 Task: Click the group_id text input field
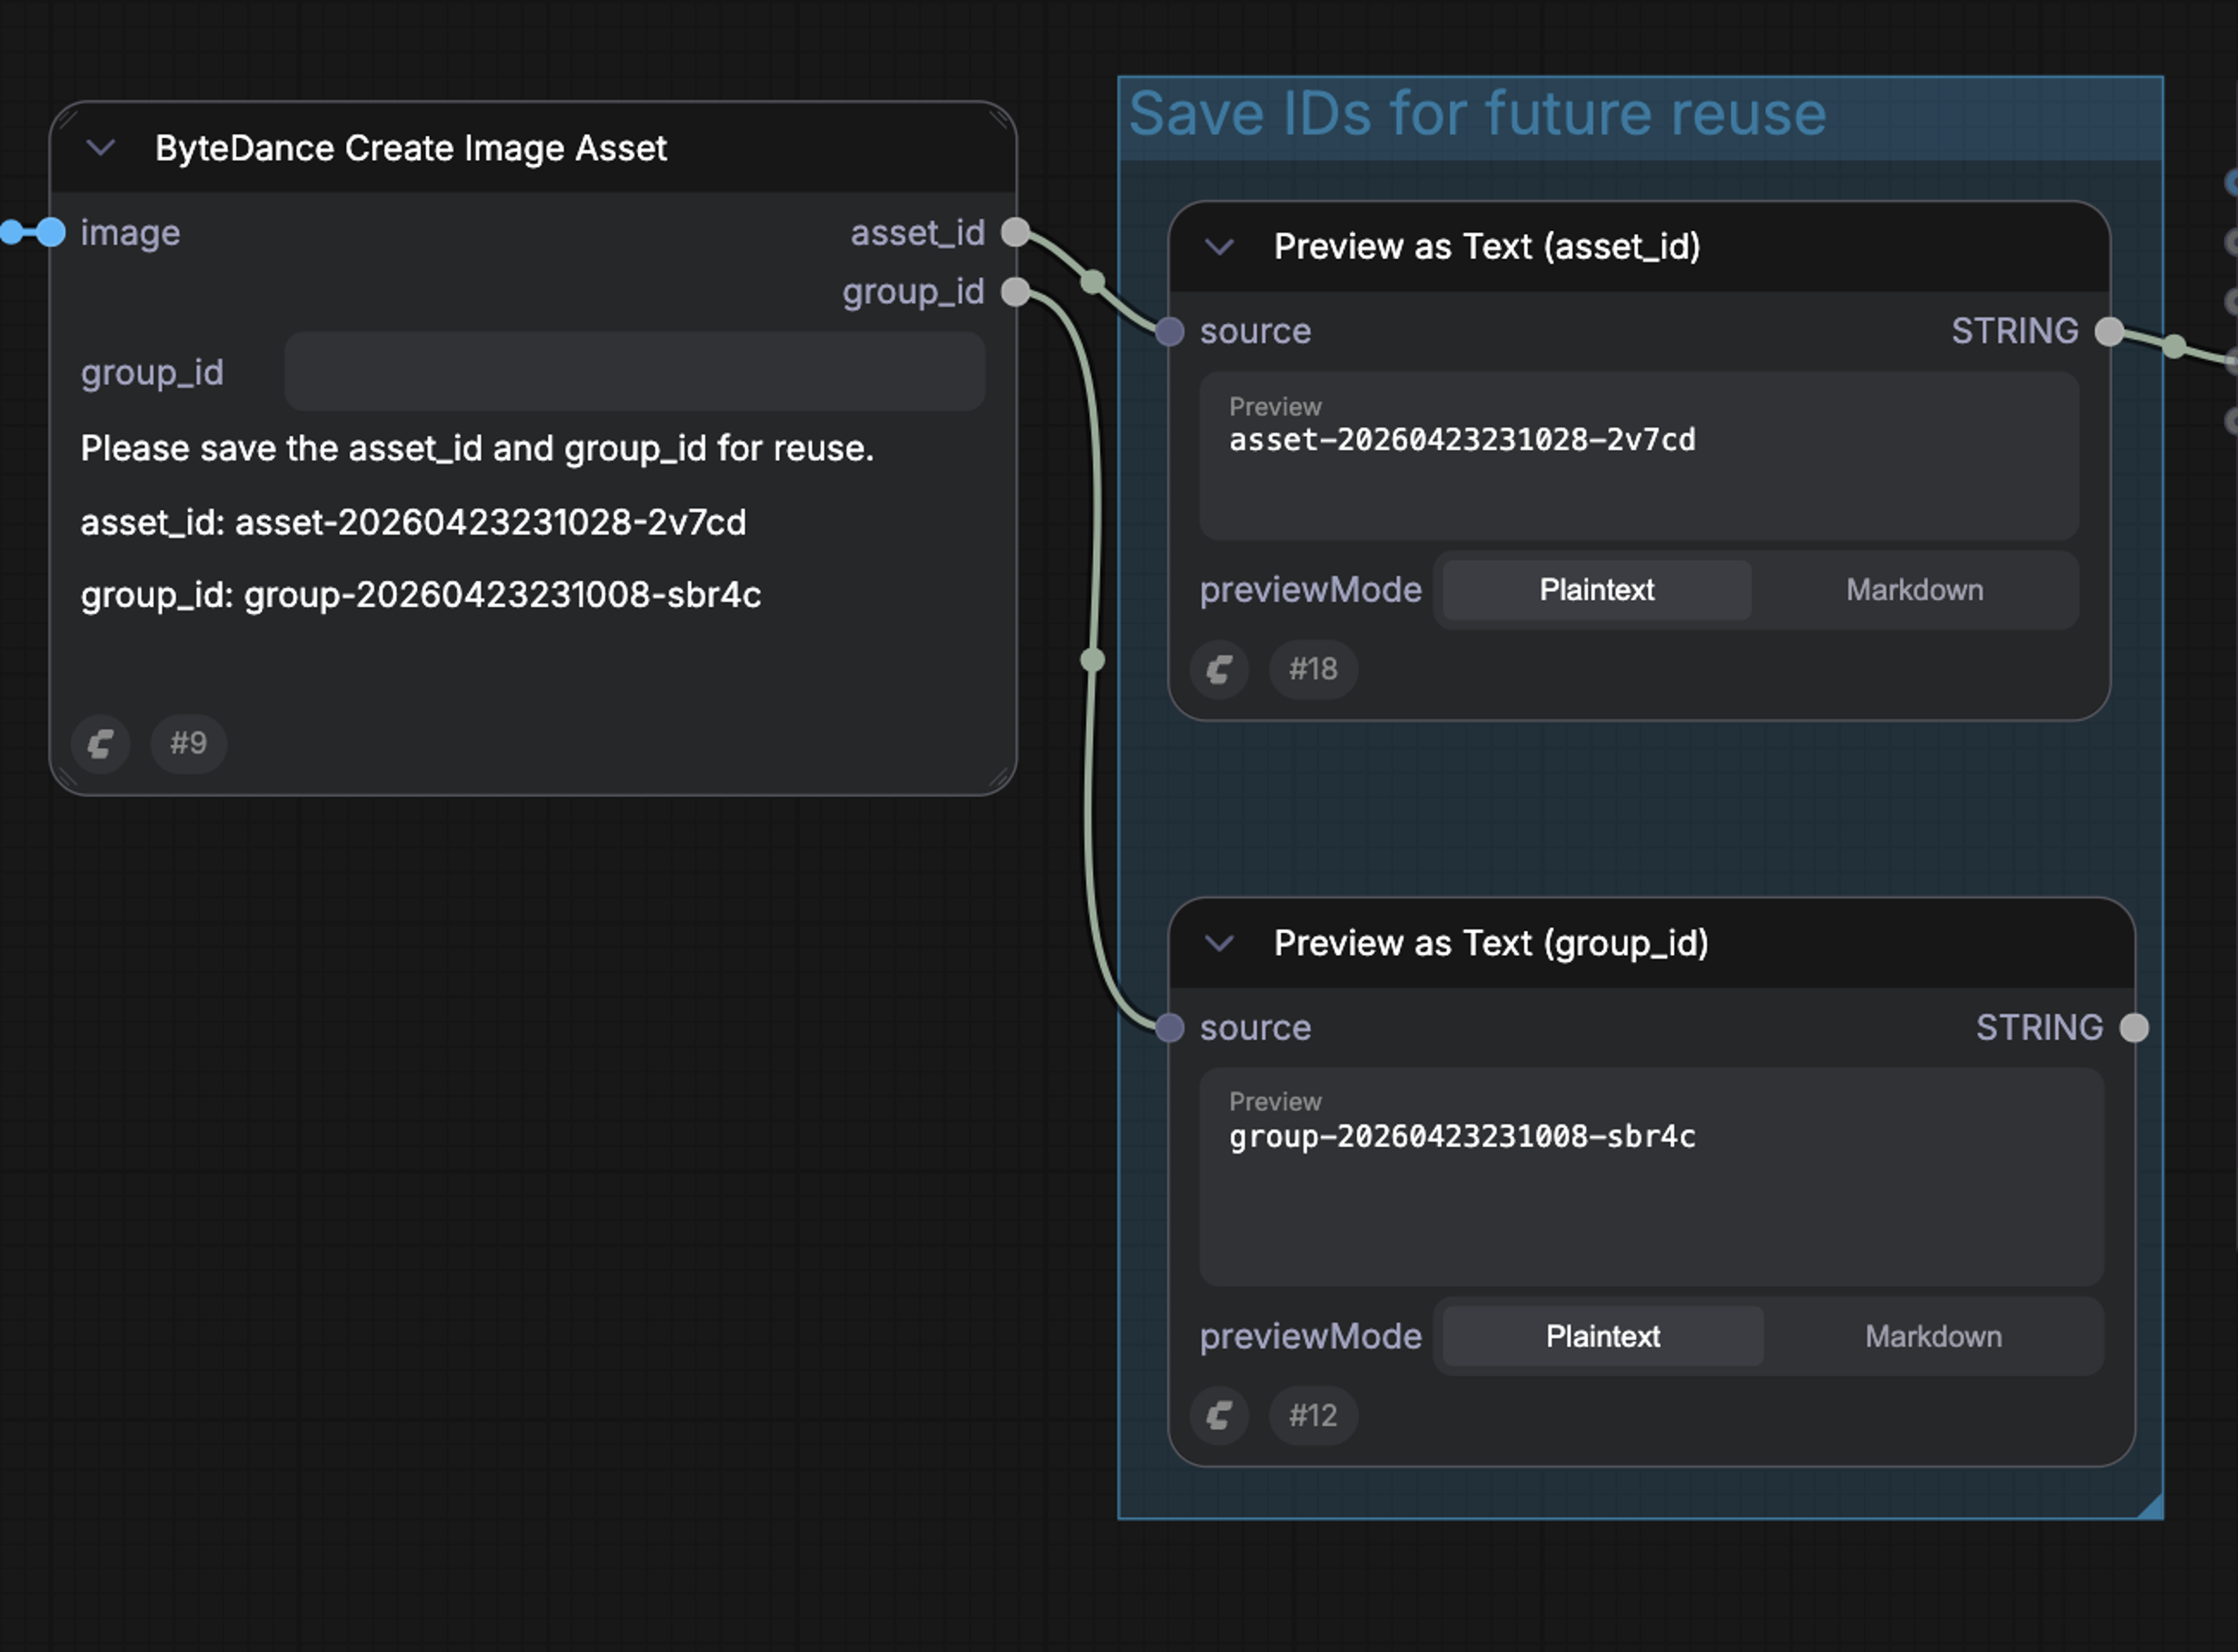(634, 372)
